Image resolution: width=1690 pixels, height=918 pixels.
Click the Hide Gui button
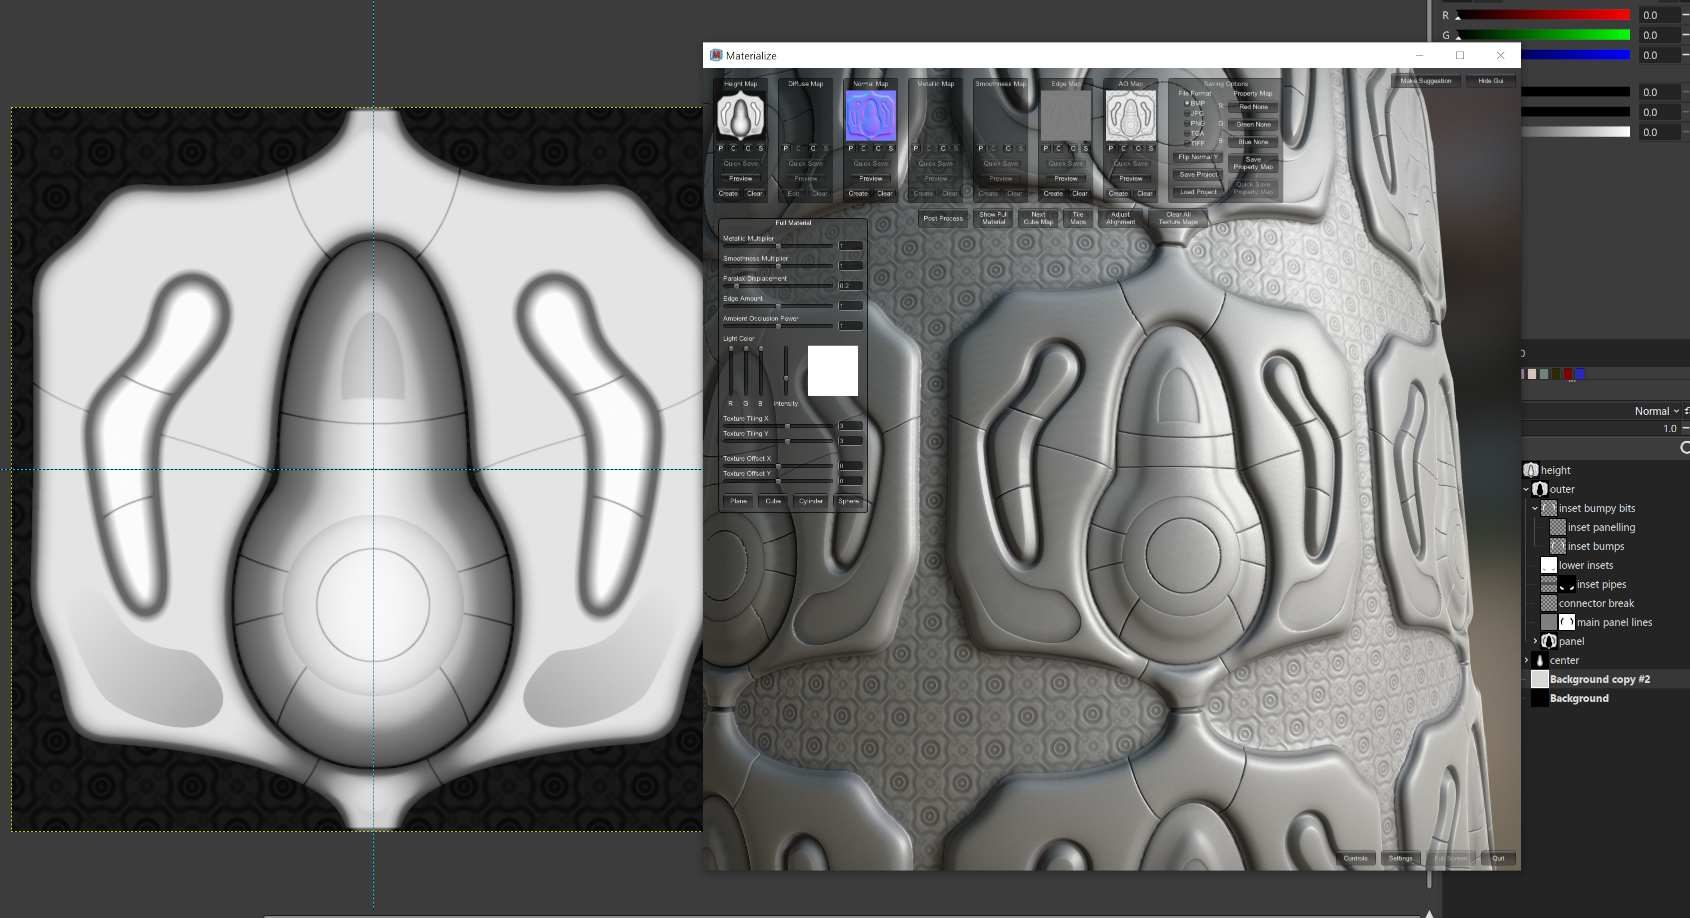point(1491,81)
